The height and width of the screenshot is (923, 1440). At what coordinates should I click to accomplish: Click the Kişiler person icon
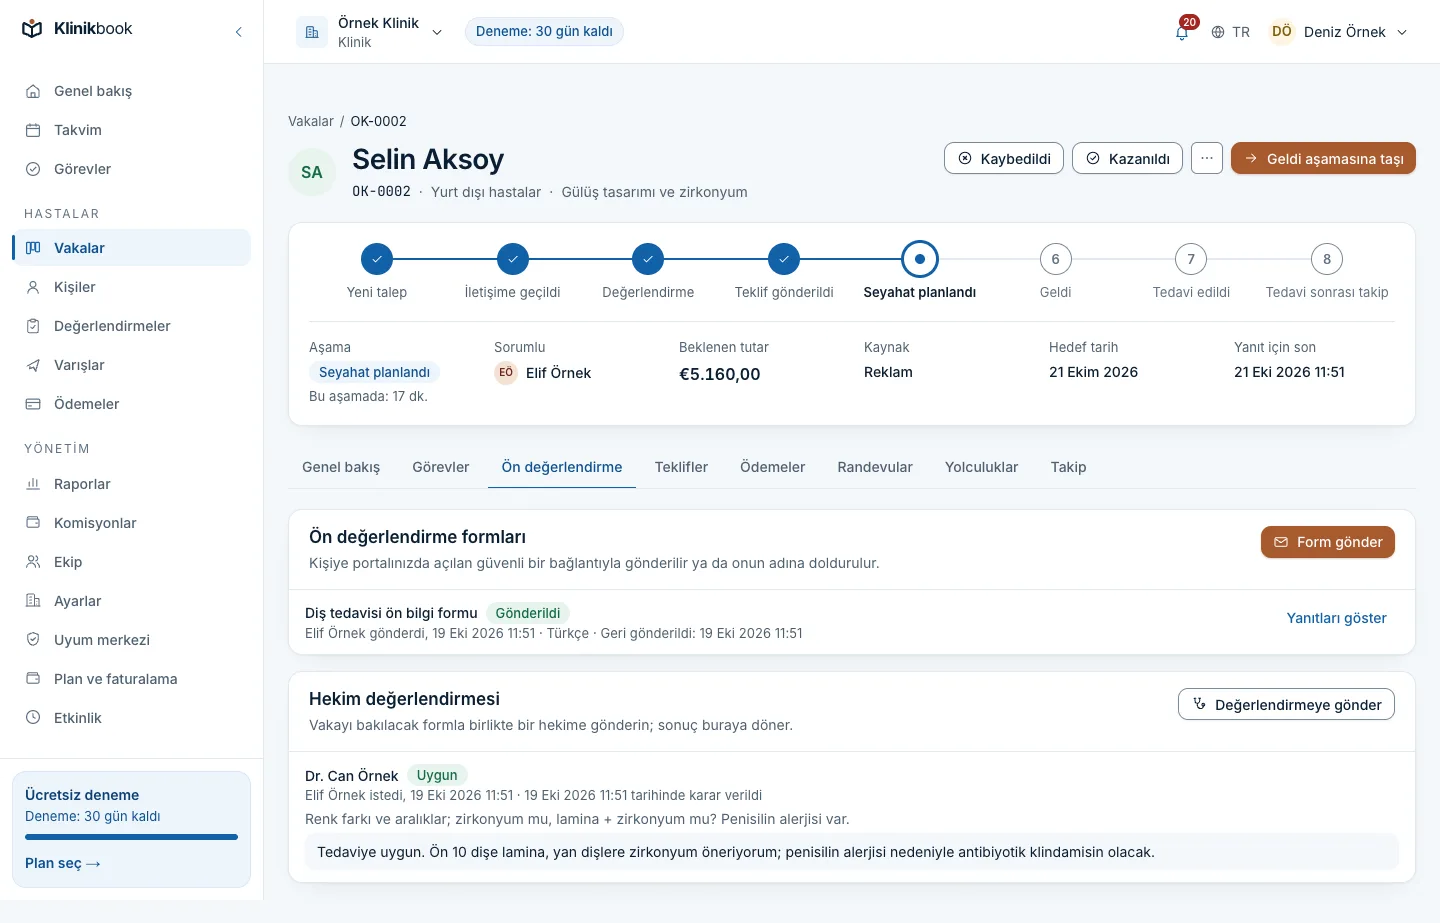pyautogui.click(x=33, y=287)
